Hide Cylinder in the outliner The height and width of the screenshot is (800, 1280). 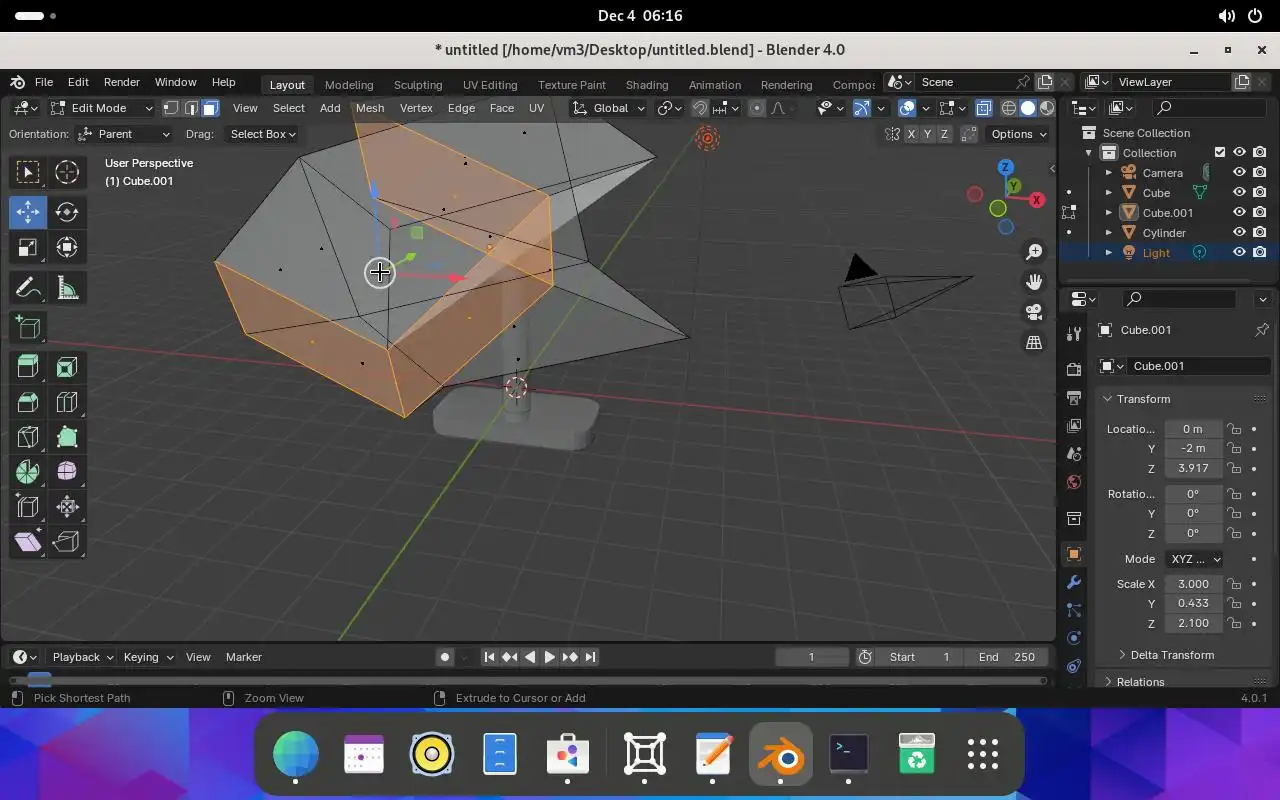[x=1239, y=232]
